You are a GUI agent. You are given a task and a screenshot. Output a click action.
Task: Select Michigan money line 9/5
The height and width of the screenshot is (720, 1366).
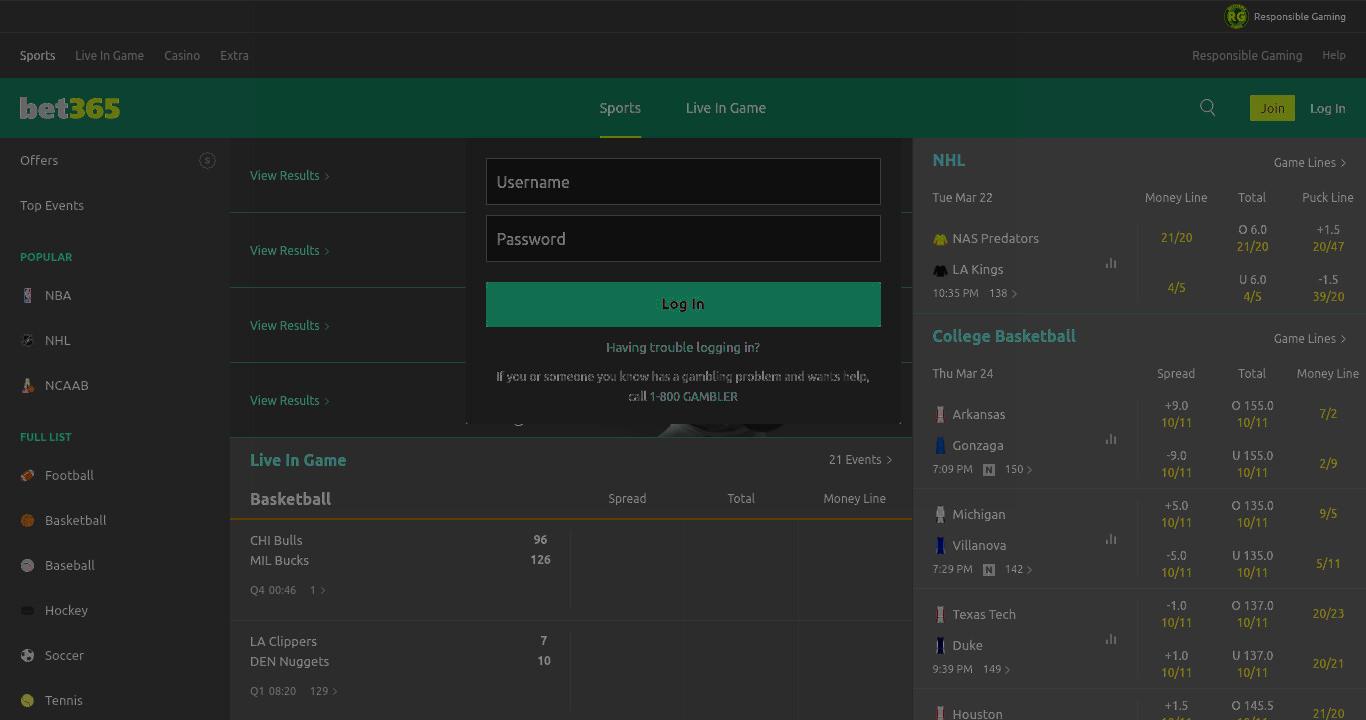1328,514
